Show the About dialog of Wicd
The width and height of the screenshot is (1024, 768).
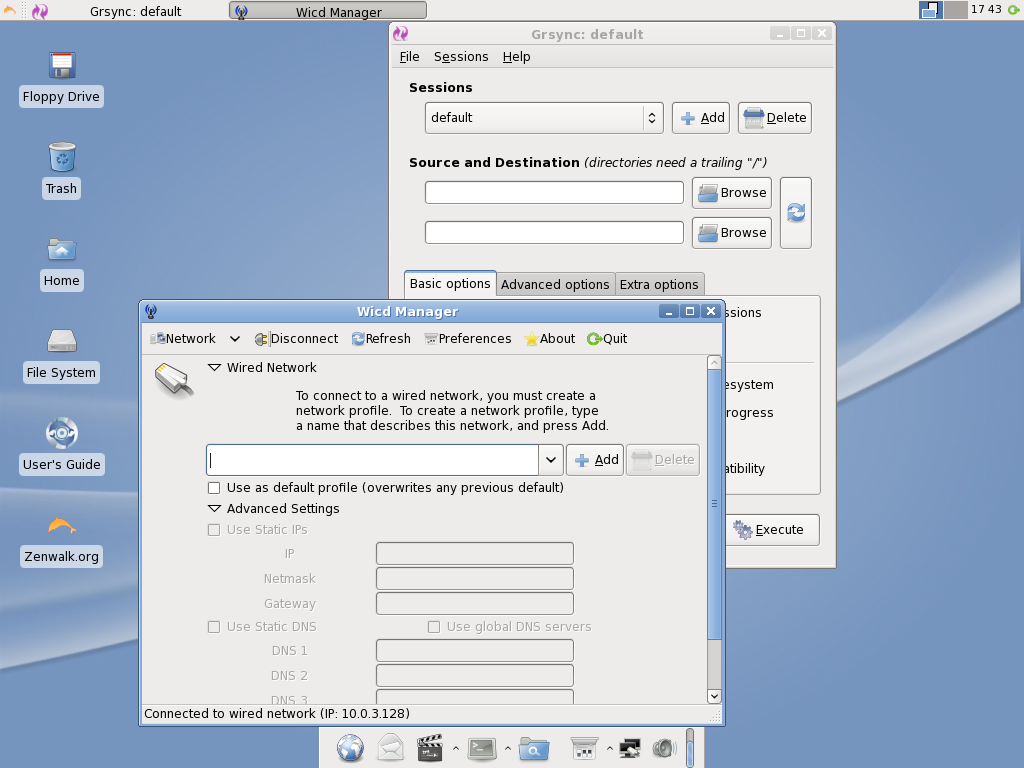coord(550,339)
